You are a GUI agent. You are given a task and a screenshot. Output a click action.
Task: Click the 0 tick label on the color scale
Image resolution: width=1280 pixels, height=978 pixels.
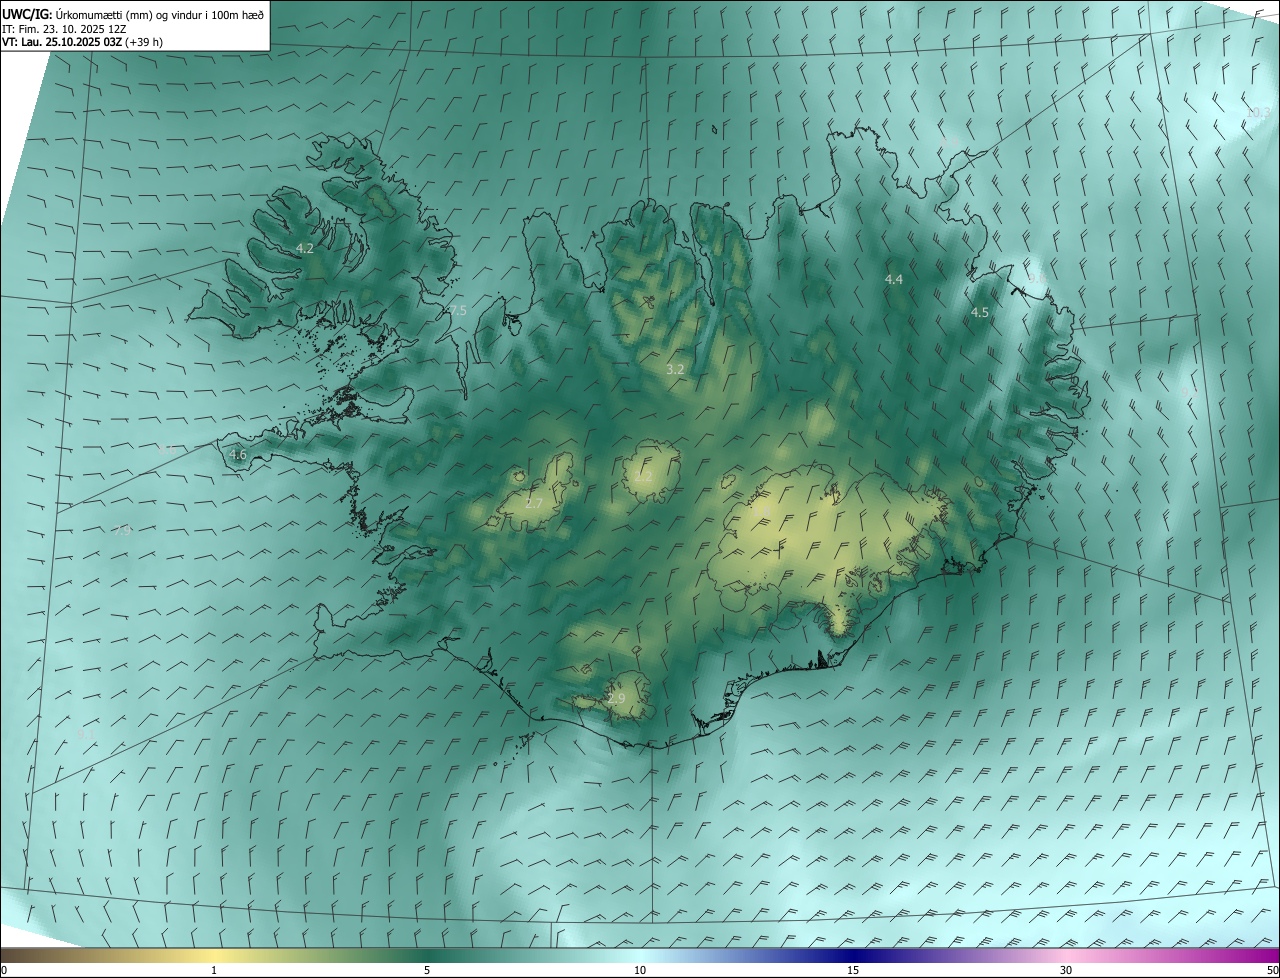click(x=4, y=971)
